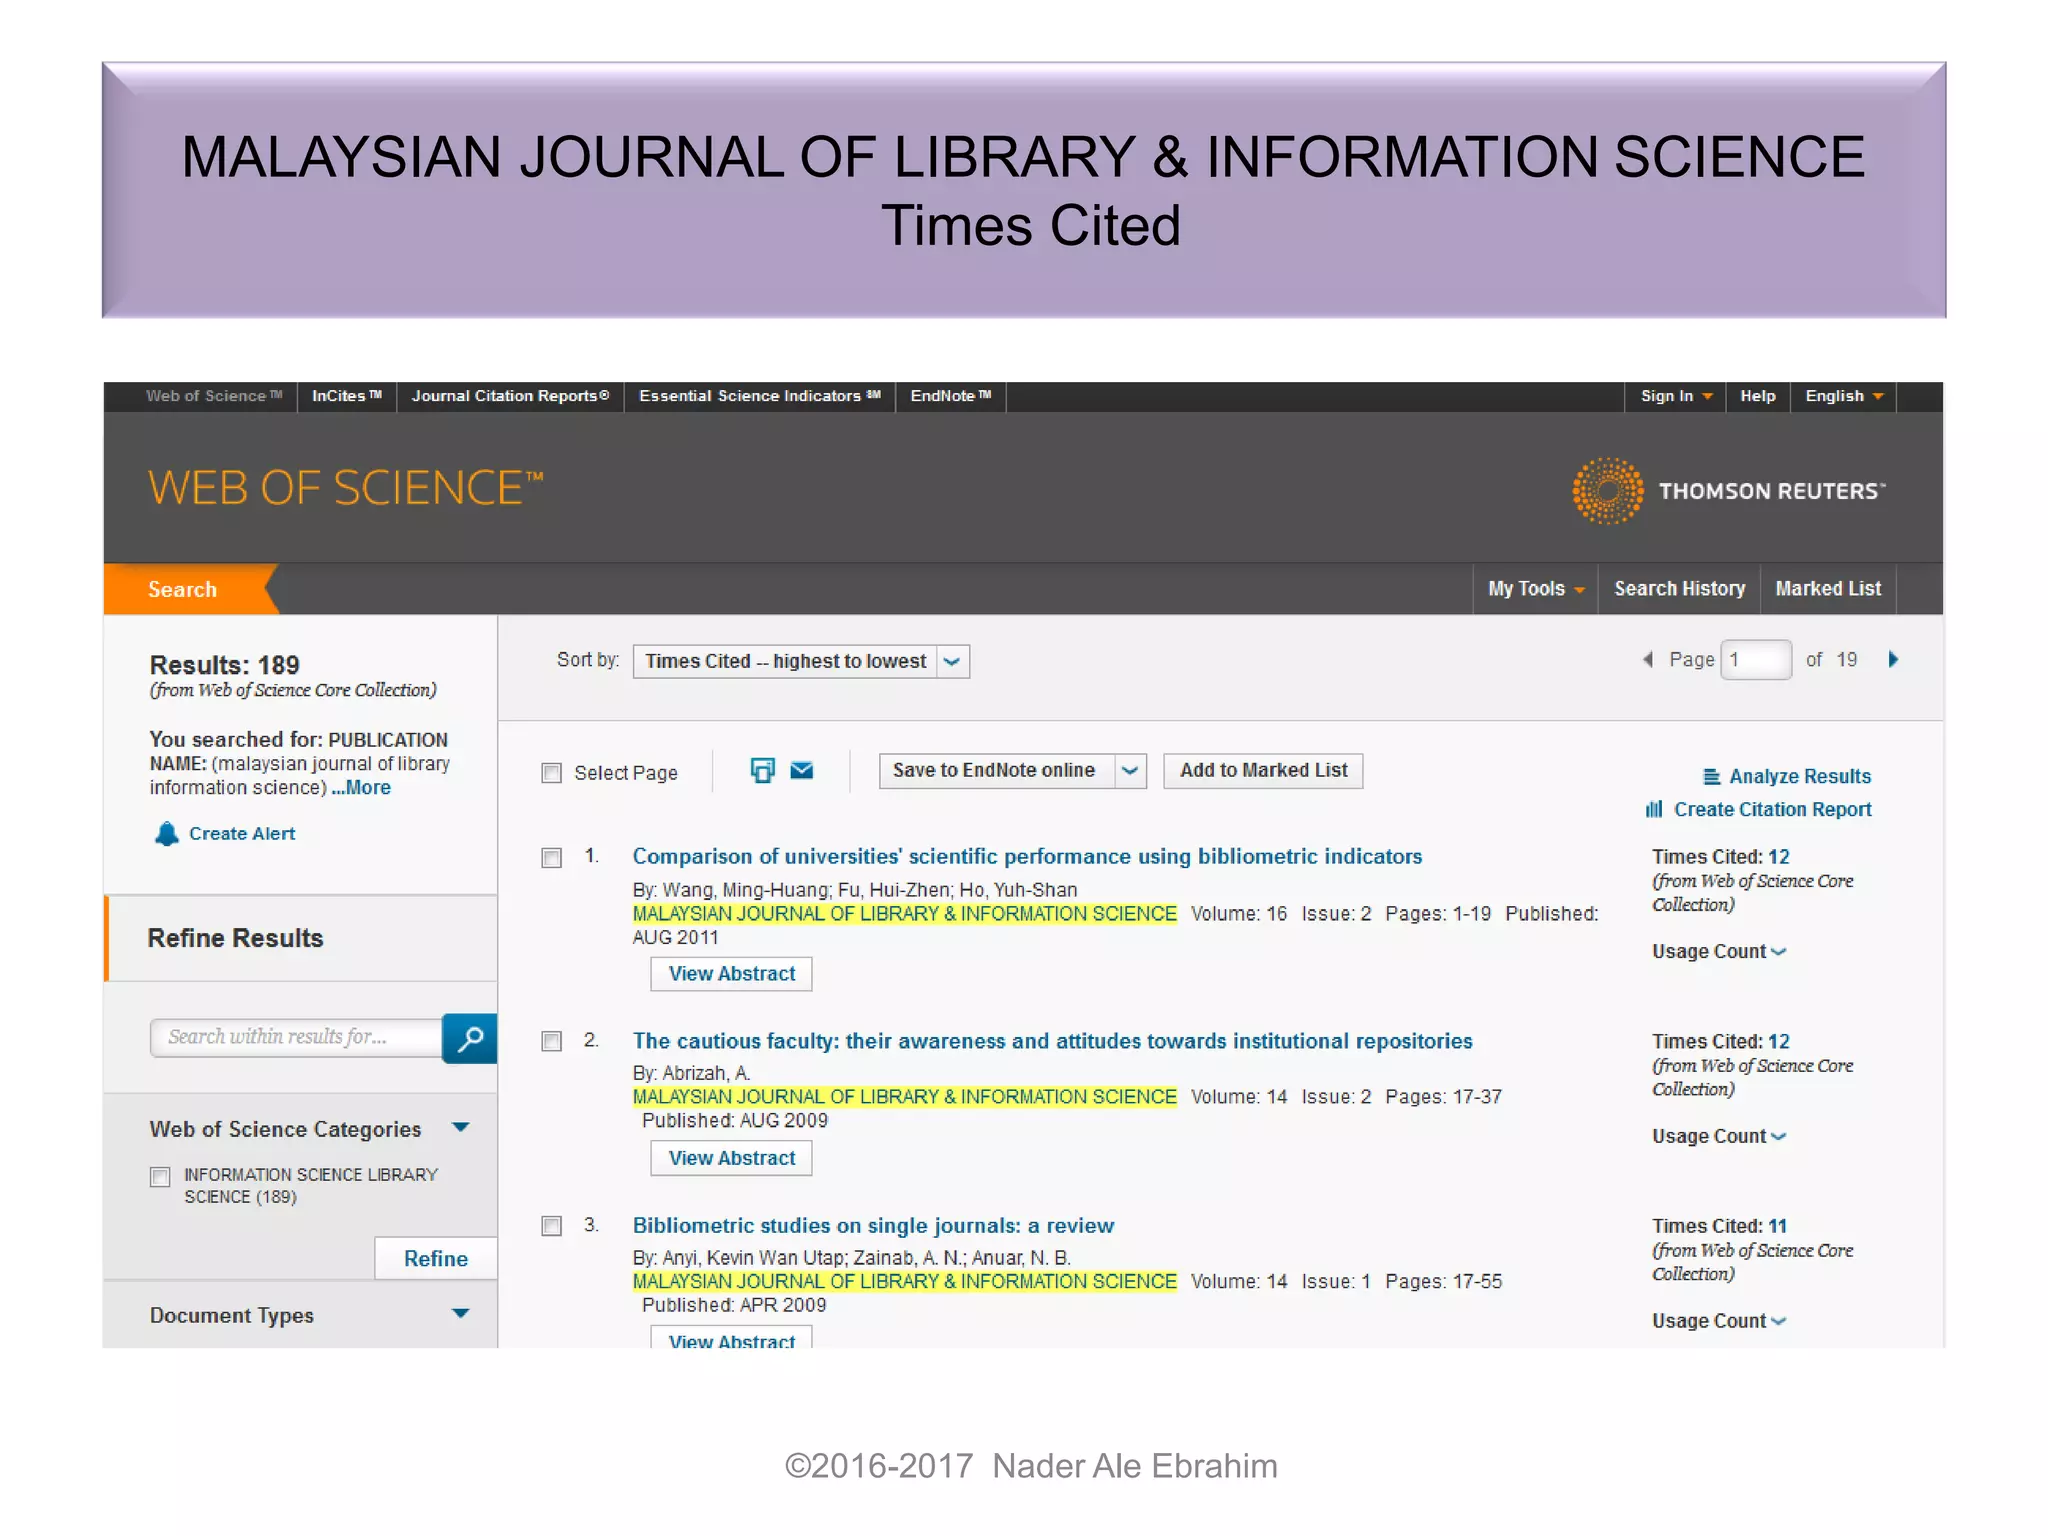The height and width of the screenshot is (1536, 2048).
Task: Check Information Science Library Science category
Action: point(160,1177)
